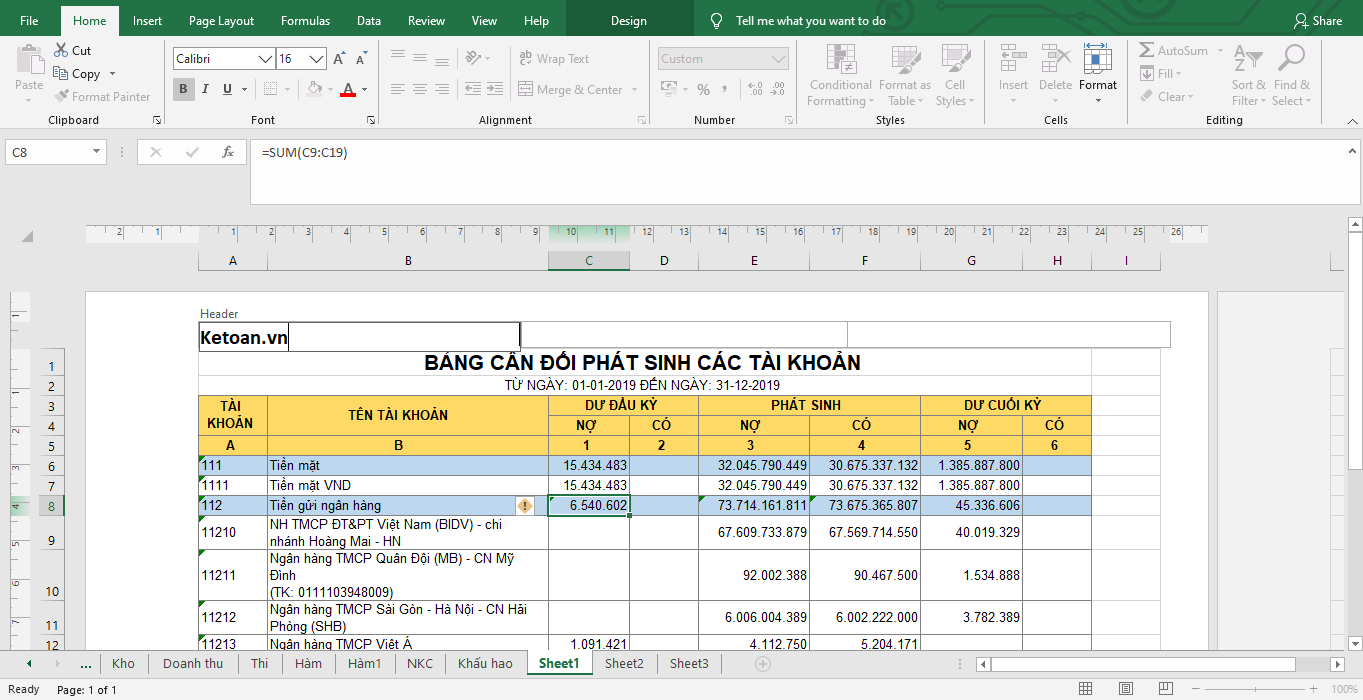Click the Insert Function fx icon
Viewport: 1363px width, 700px height.
(228, 153)
